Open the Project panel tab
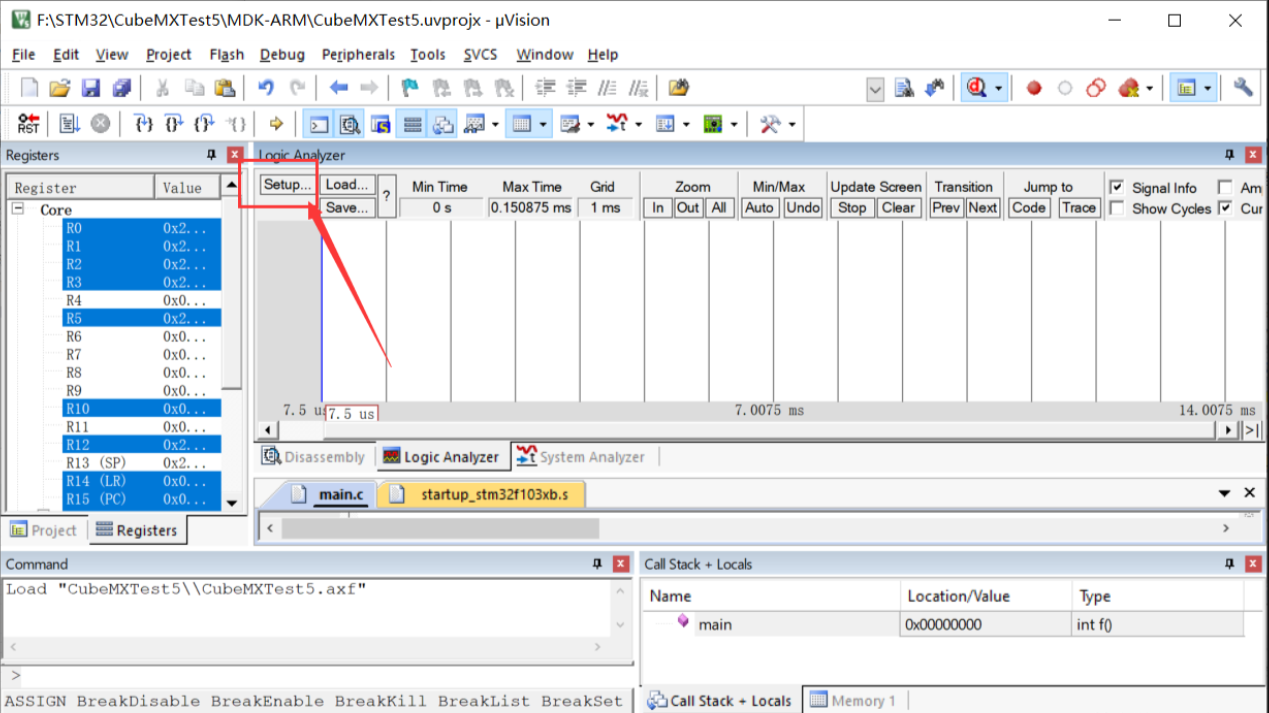1269x713 pixels. click(x=43, y=530)
